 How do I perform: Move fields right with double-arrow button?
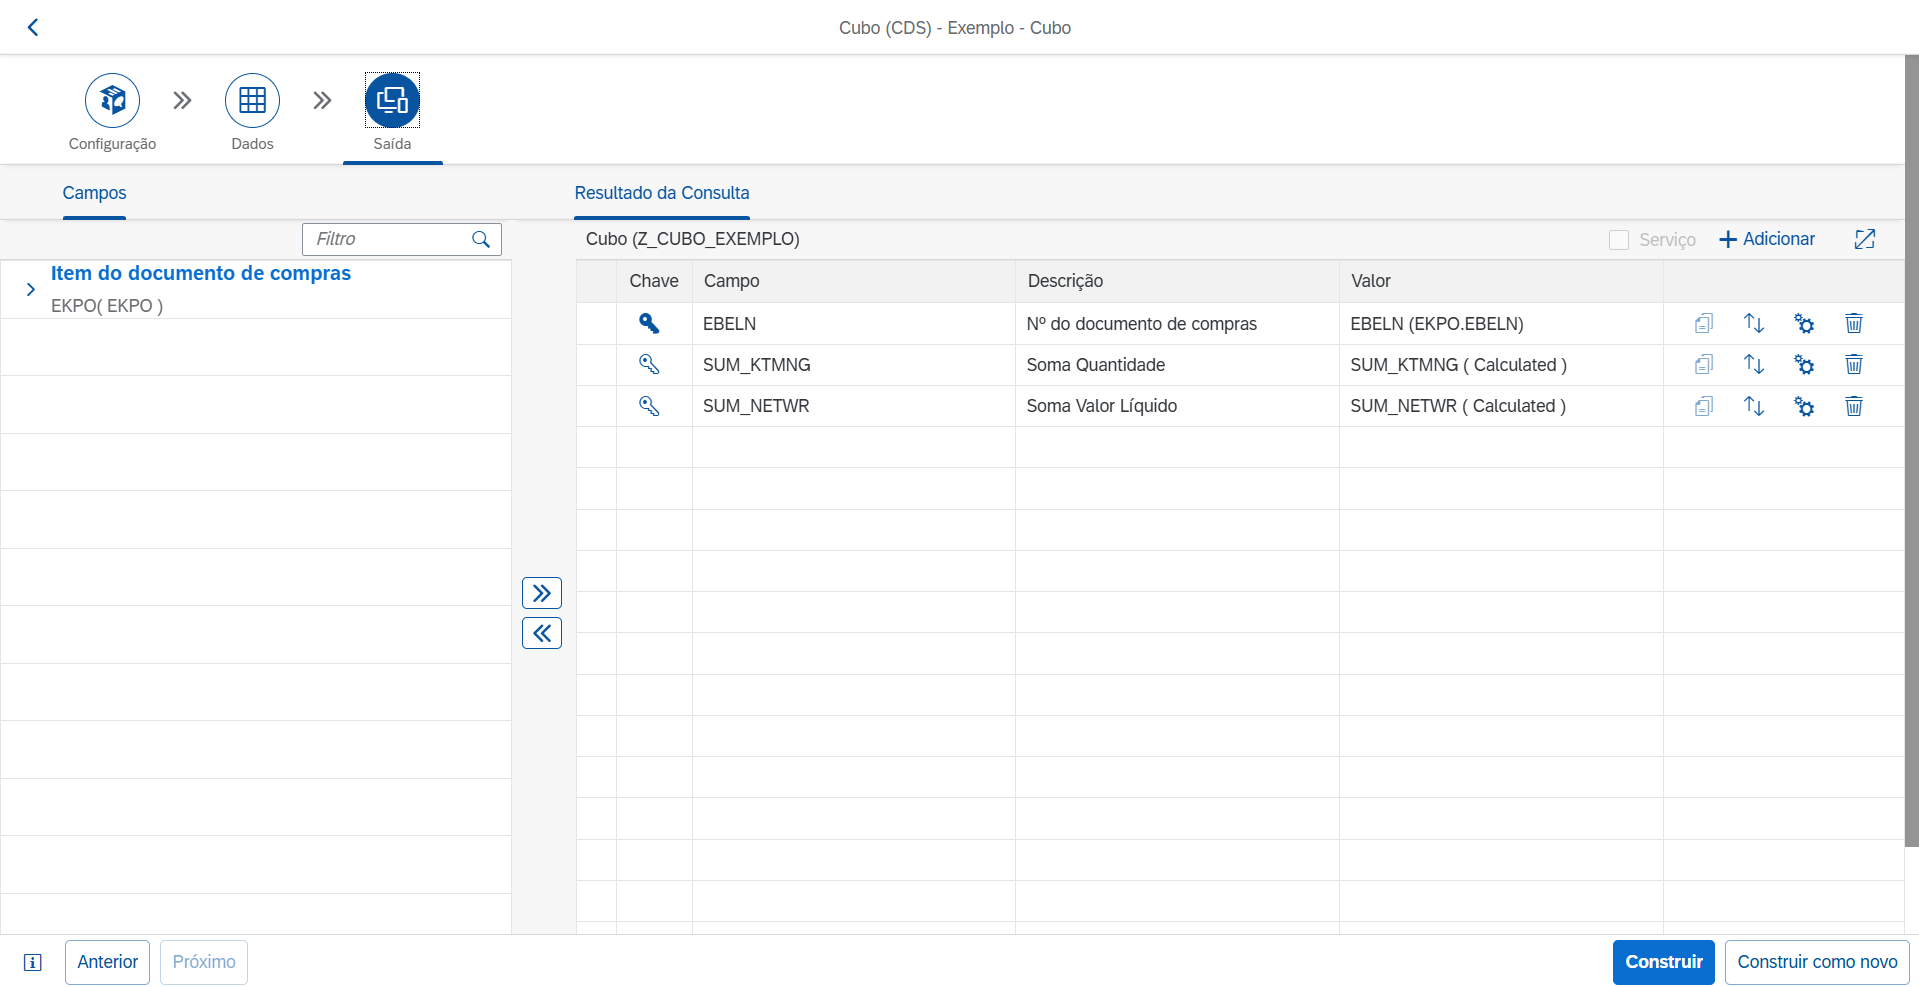(x=541, y=593)
